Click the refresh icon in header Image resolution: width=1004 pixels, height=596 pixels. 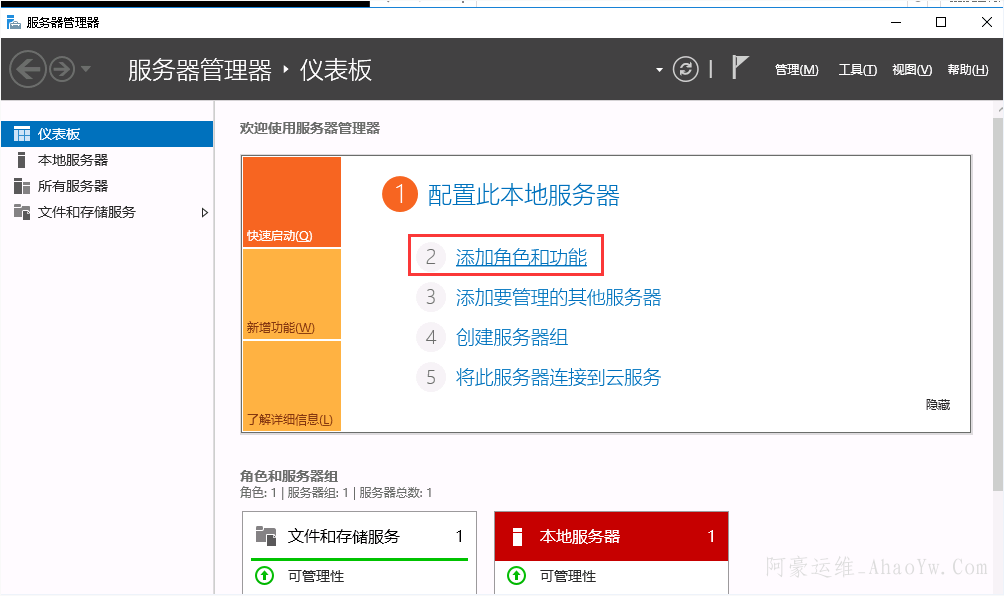[x=685, y=69]
